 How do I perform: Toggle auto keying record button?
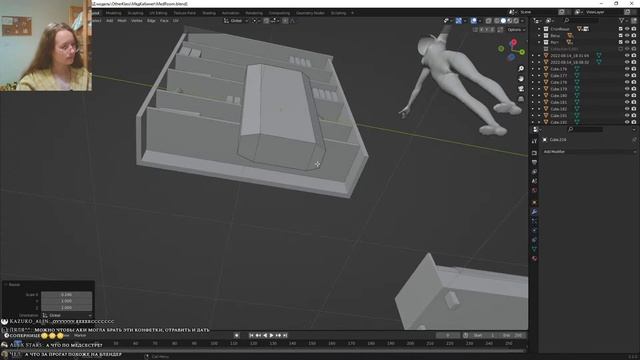(236, 335)
